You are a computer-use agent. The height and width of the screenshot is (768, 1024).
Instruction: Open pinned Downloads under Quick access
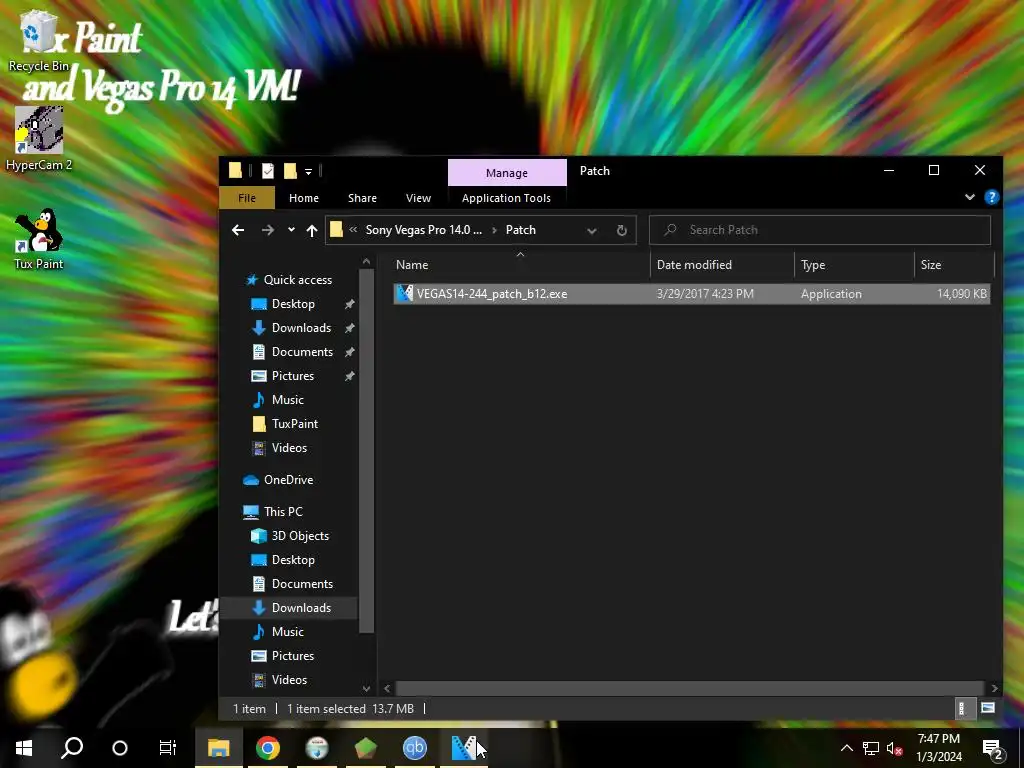coord(301,328)
